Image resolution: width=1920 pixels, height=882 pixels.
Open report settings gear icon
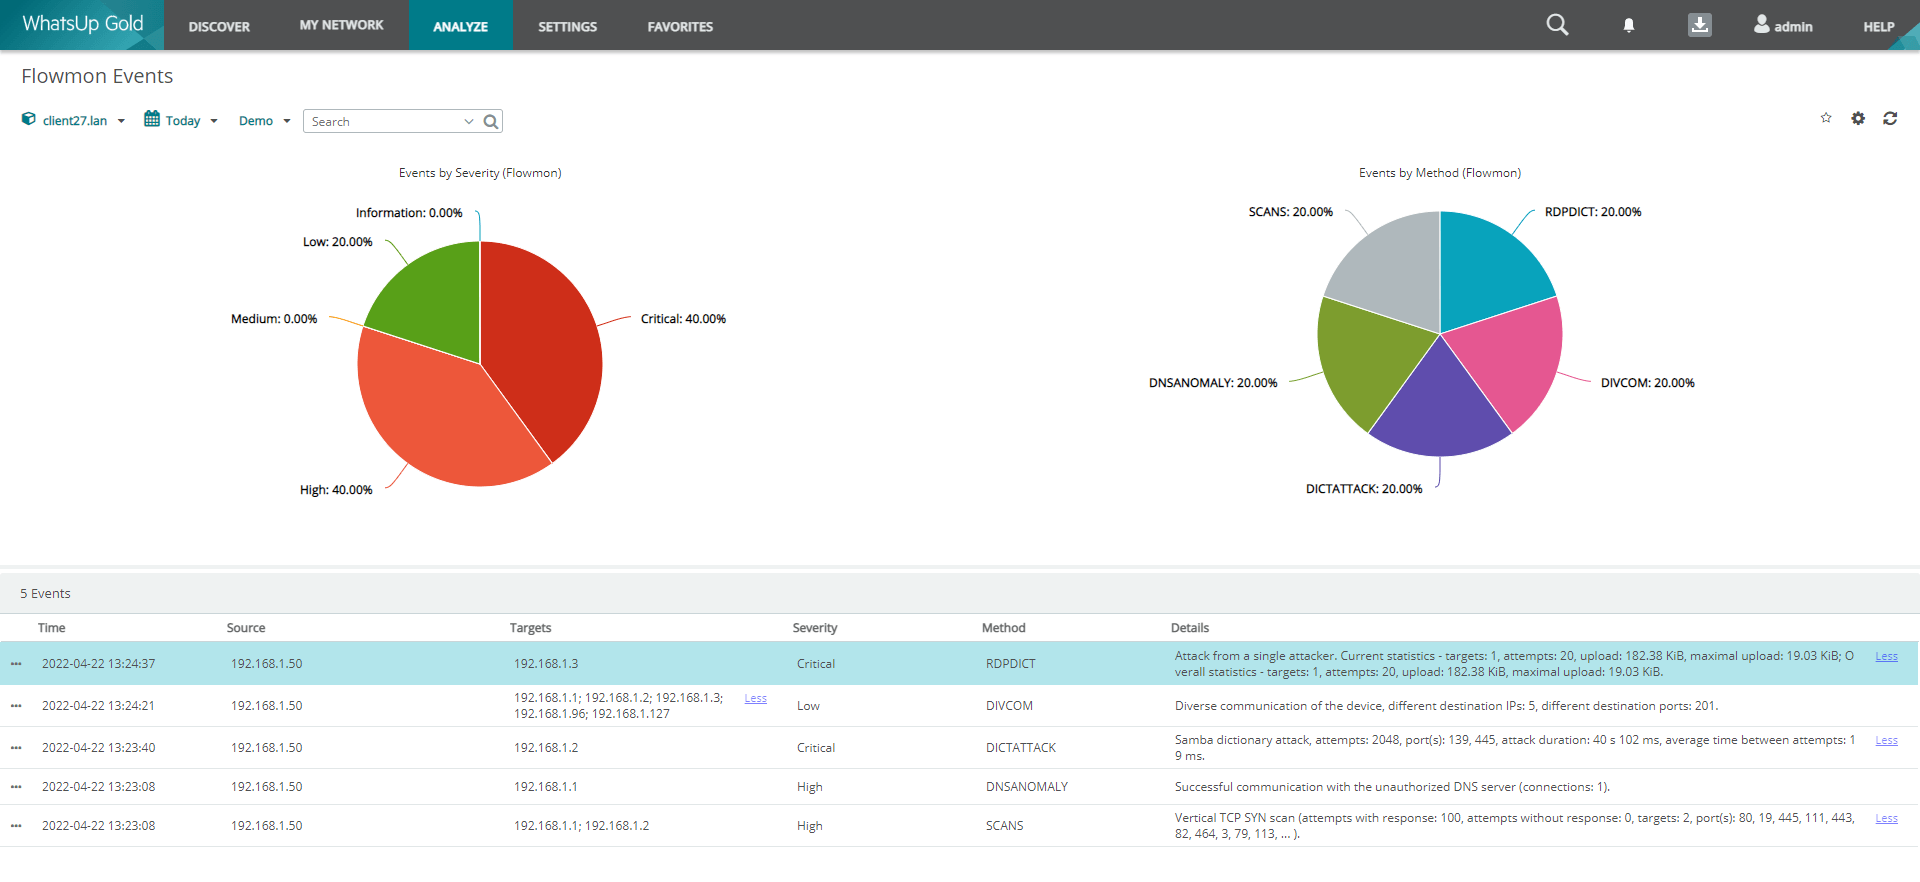coord(1858,118)
